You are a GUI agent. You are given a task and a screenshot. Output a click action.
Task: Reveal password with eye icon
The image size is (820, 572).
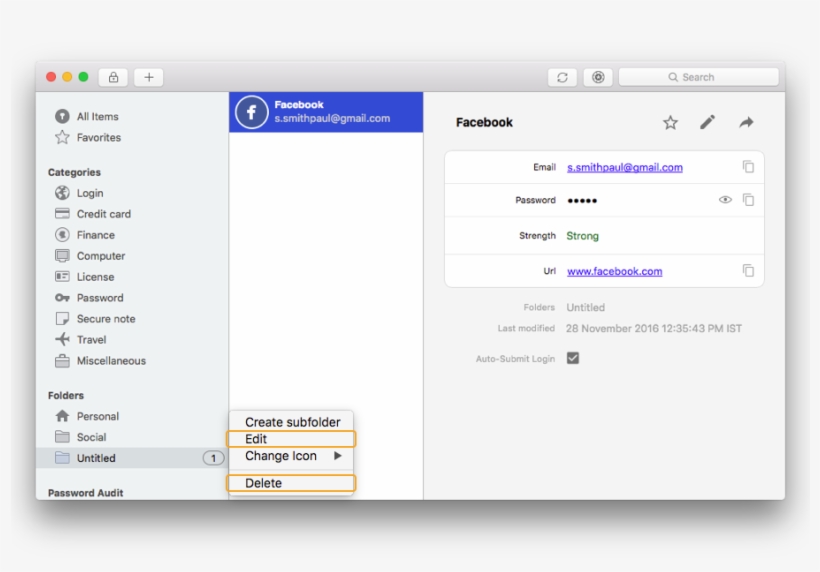[725, 200]
